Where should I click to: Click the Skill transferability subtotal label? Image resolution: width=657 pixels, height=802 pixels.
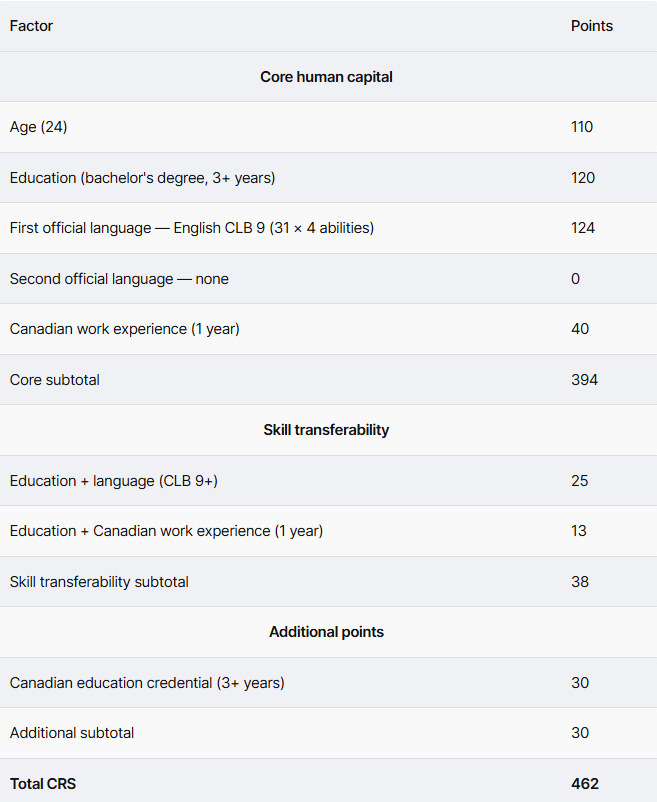coord(99,582)
